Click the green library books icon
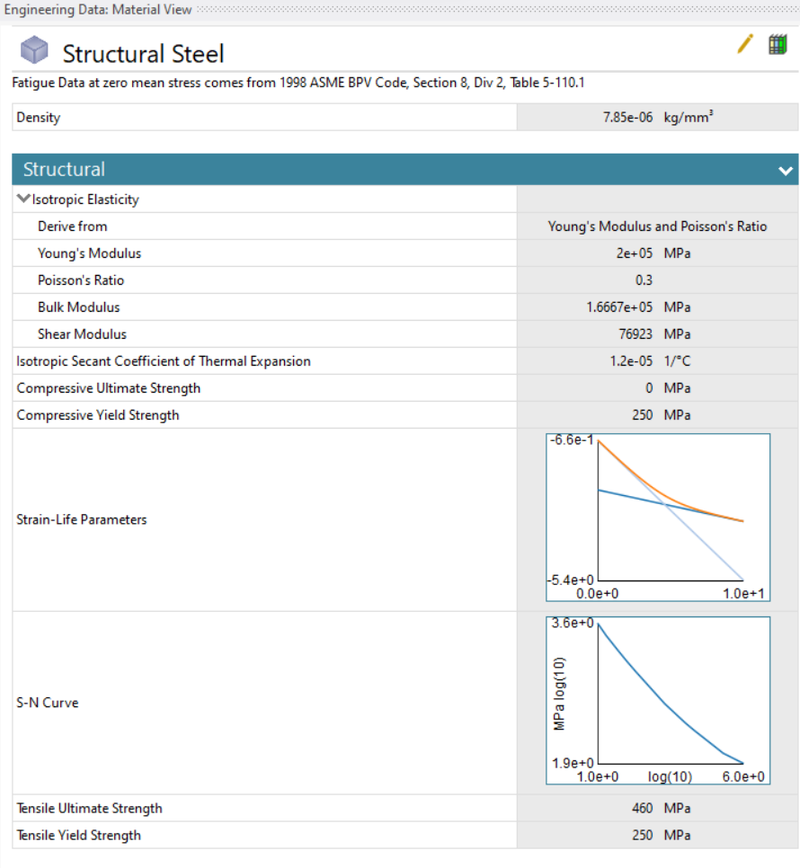 pos(777,44)
